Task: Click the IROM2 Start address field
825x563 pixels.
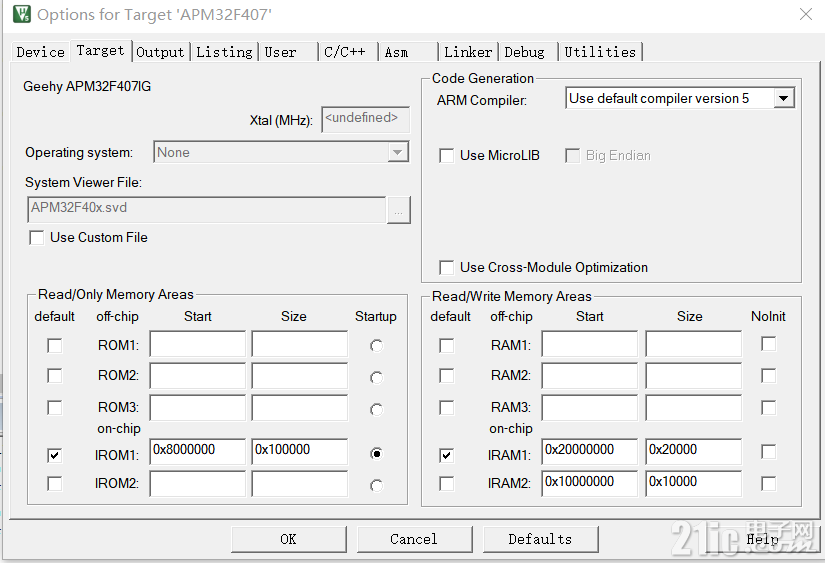Action: tap(197, 484)
